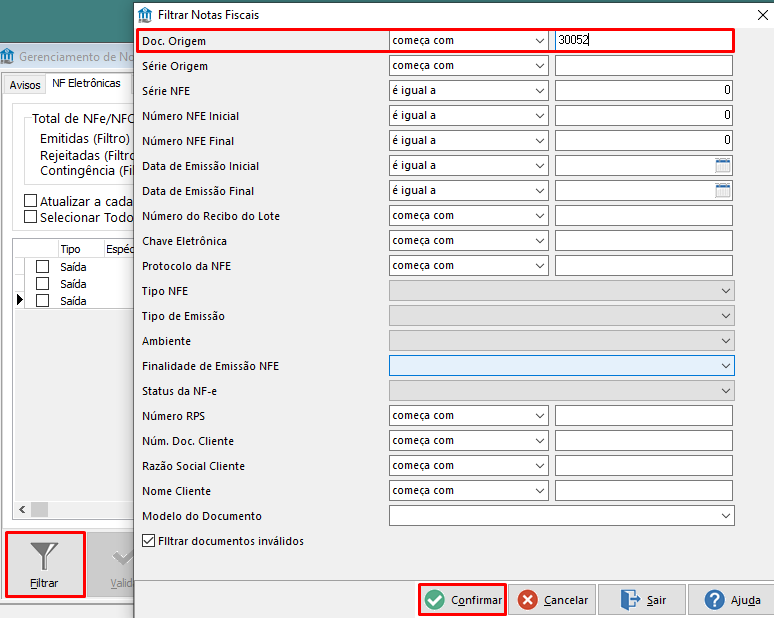Click the Ajuda button
774x618 pixels.
[731, 600]
